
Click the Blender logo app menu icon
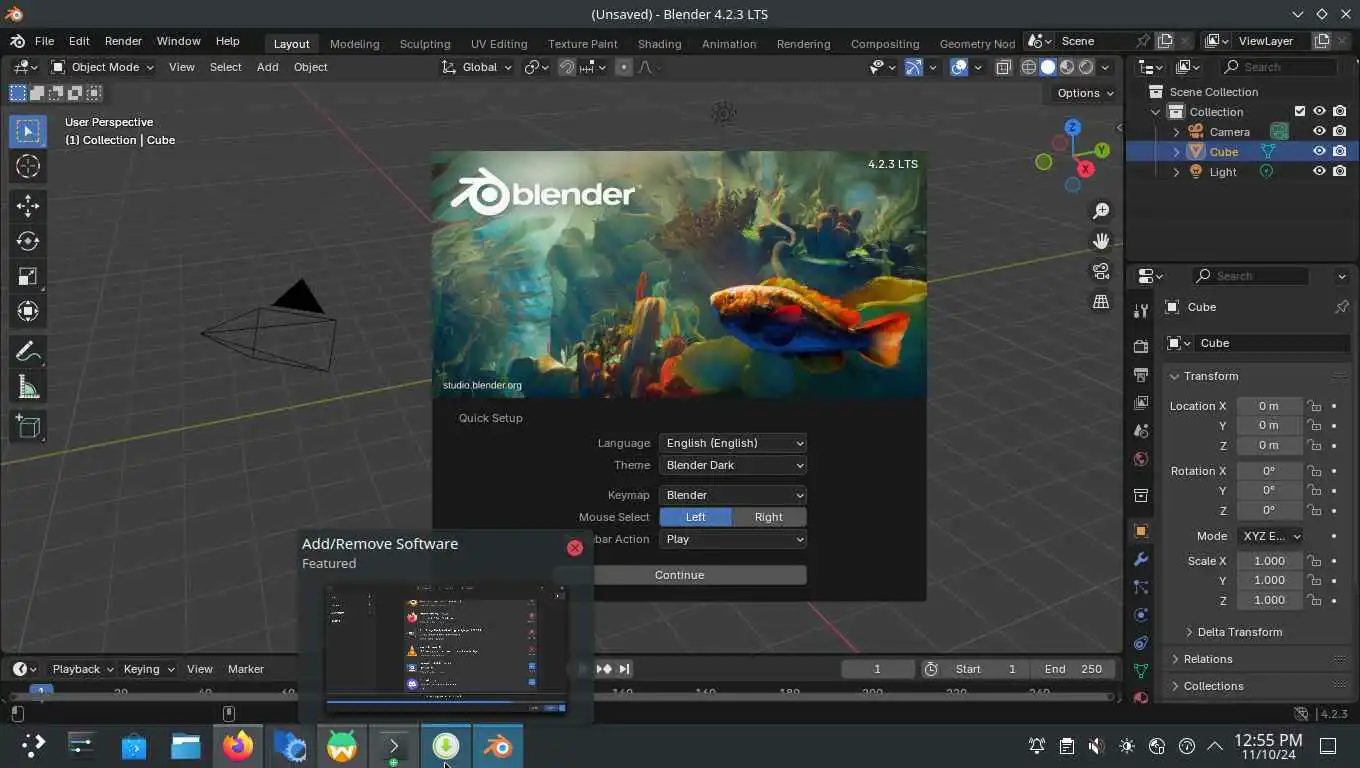coord(17,41)
